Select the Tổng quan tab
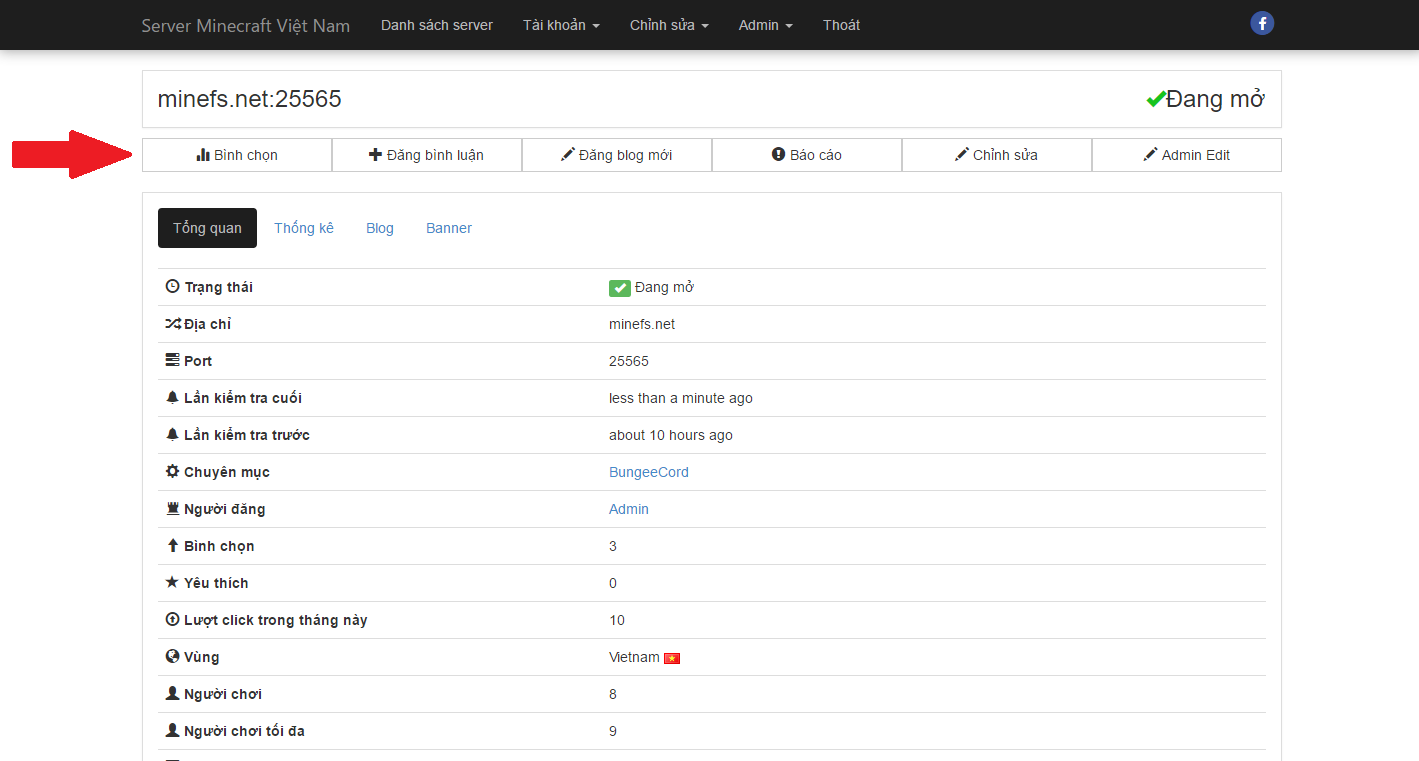This screenshot has width=1419, height=761. coord(207,228)
